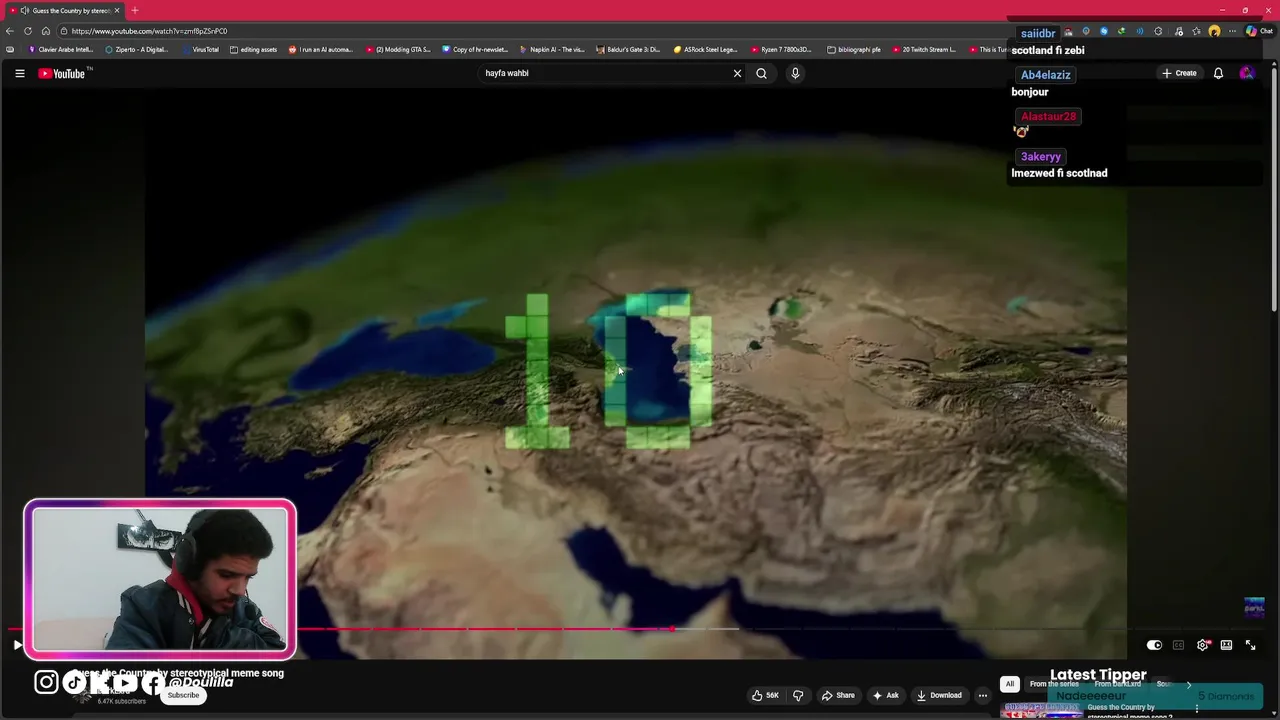Viewport: 1280px width, 720px height.
Task: Open the VirusTotal bookmark
Action: click(x=201, y=49)
